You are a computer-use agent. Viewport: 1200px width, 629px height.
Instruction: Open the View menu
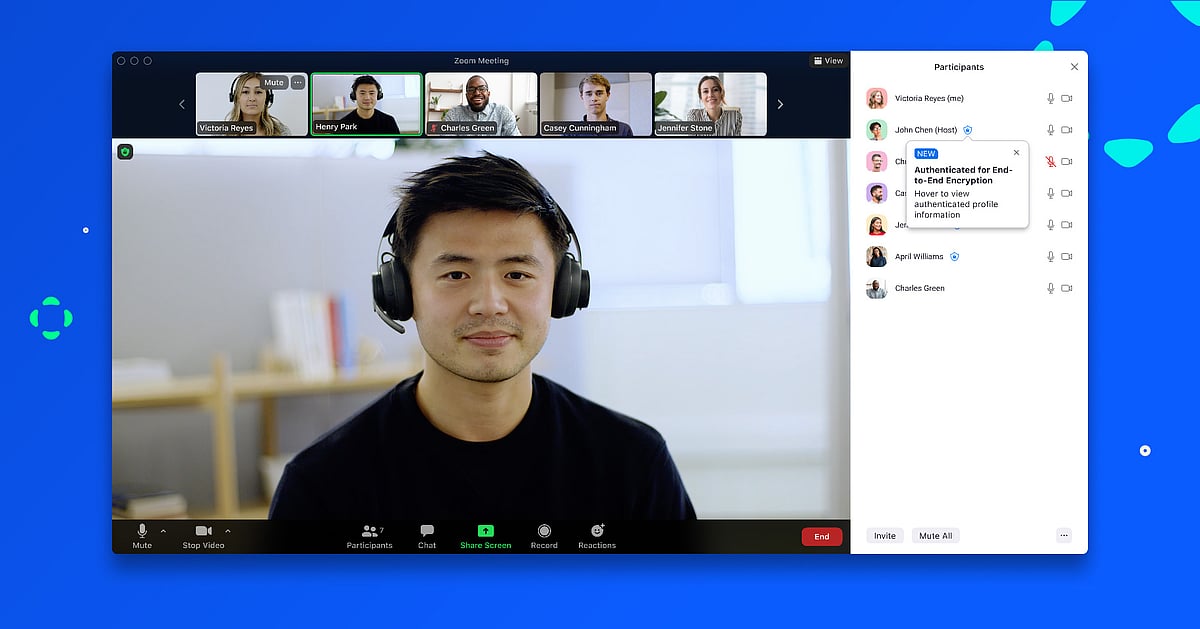point(827,60)
